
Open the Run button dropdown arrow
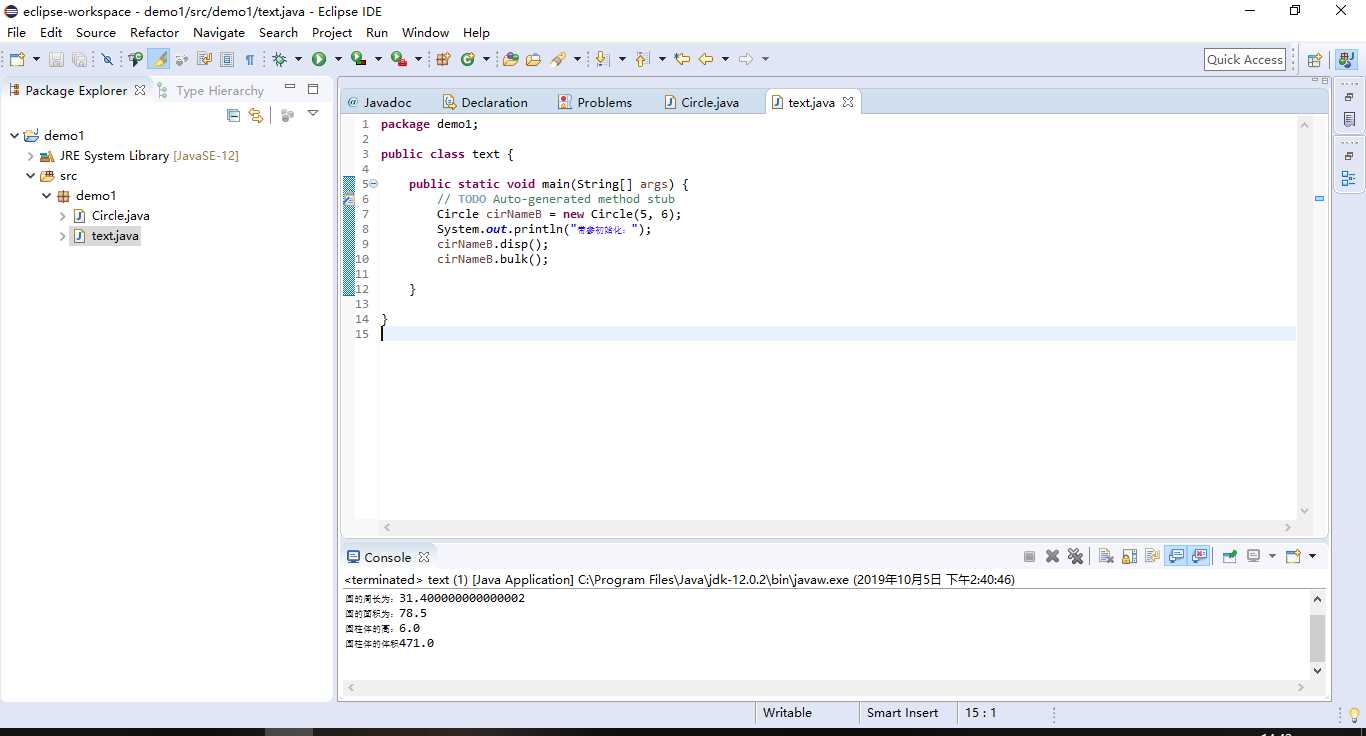click(338, 59)
